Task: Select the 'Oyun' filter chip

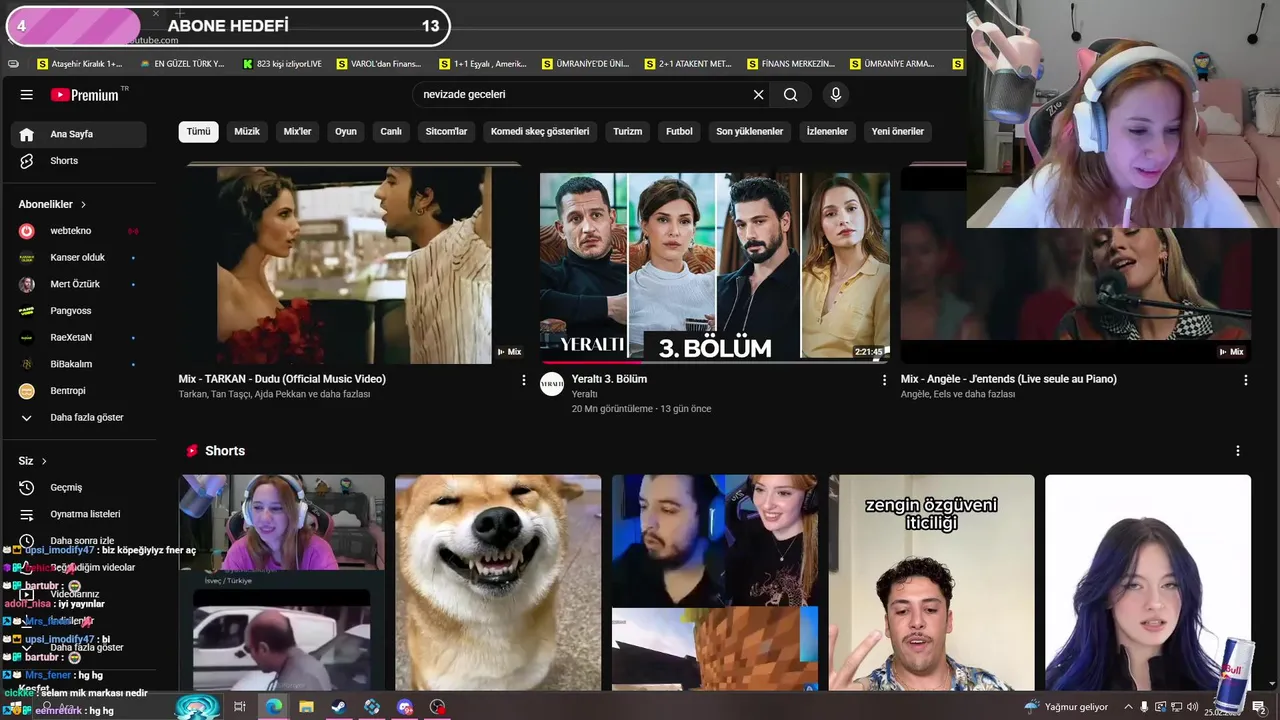Action: pyautogui.click(x=346, y=131)
